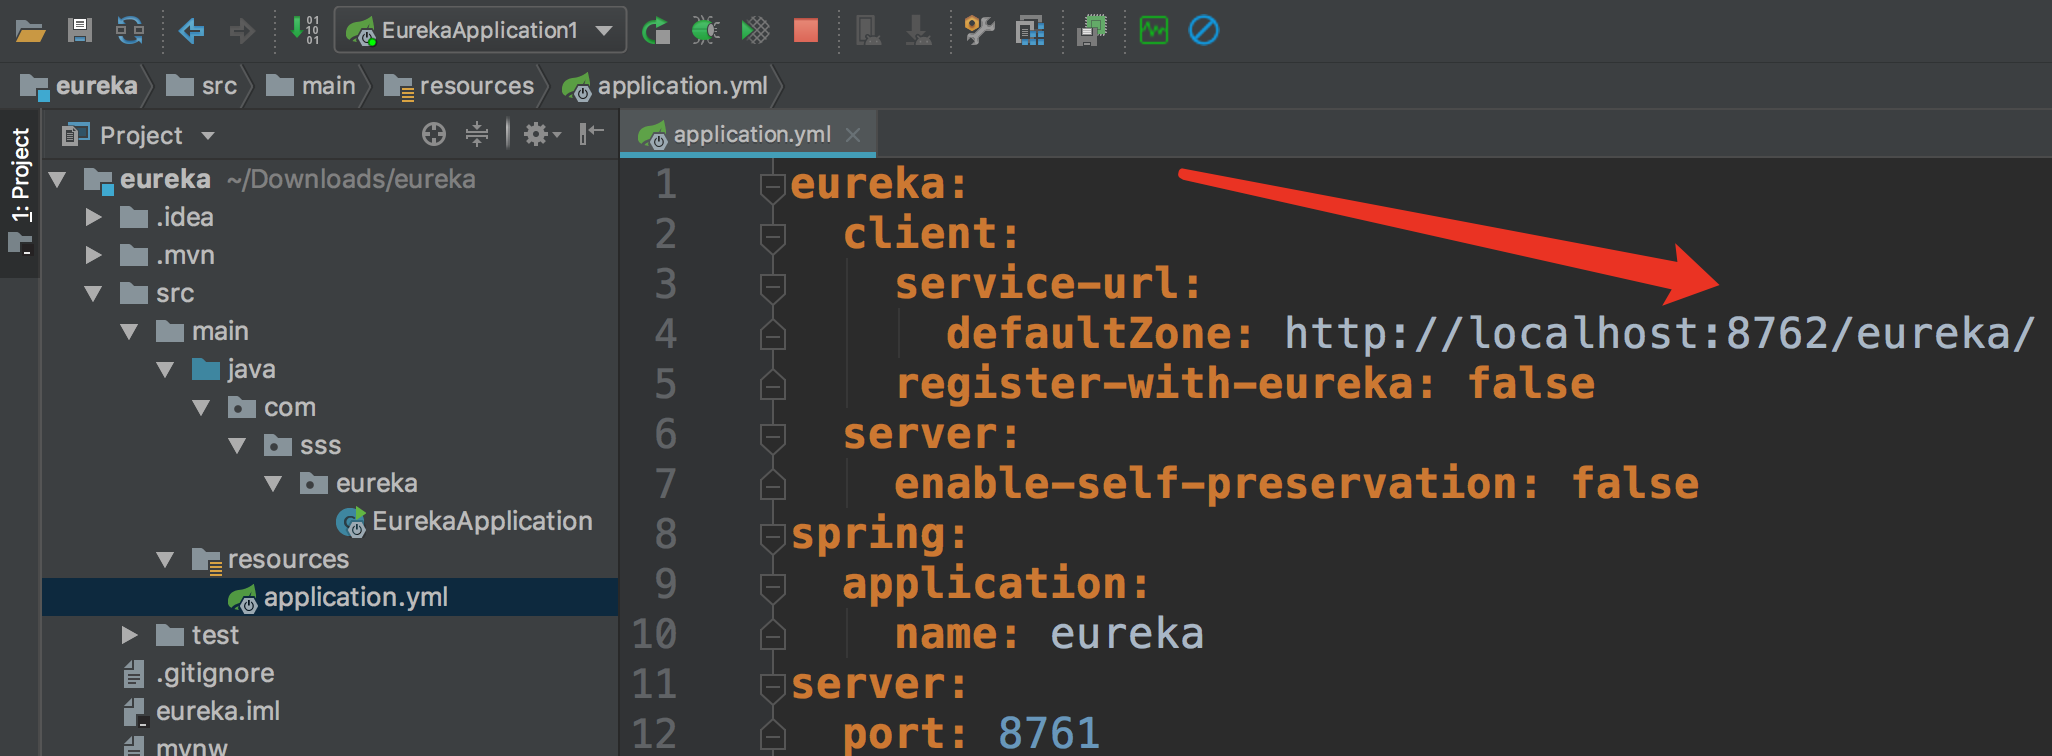Fold the service-url block at line 3

[772, 286]
